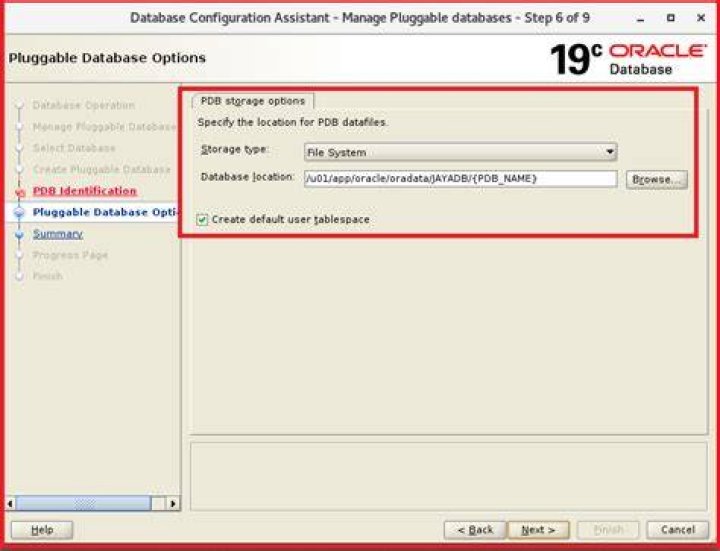Click the Next button
This screenshot has height=551, width=720.
pos(538,530)
